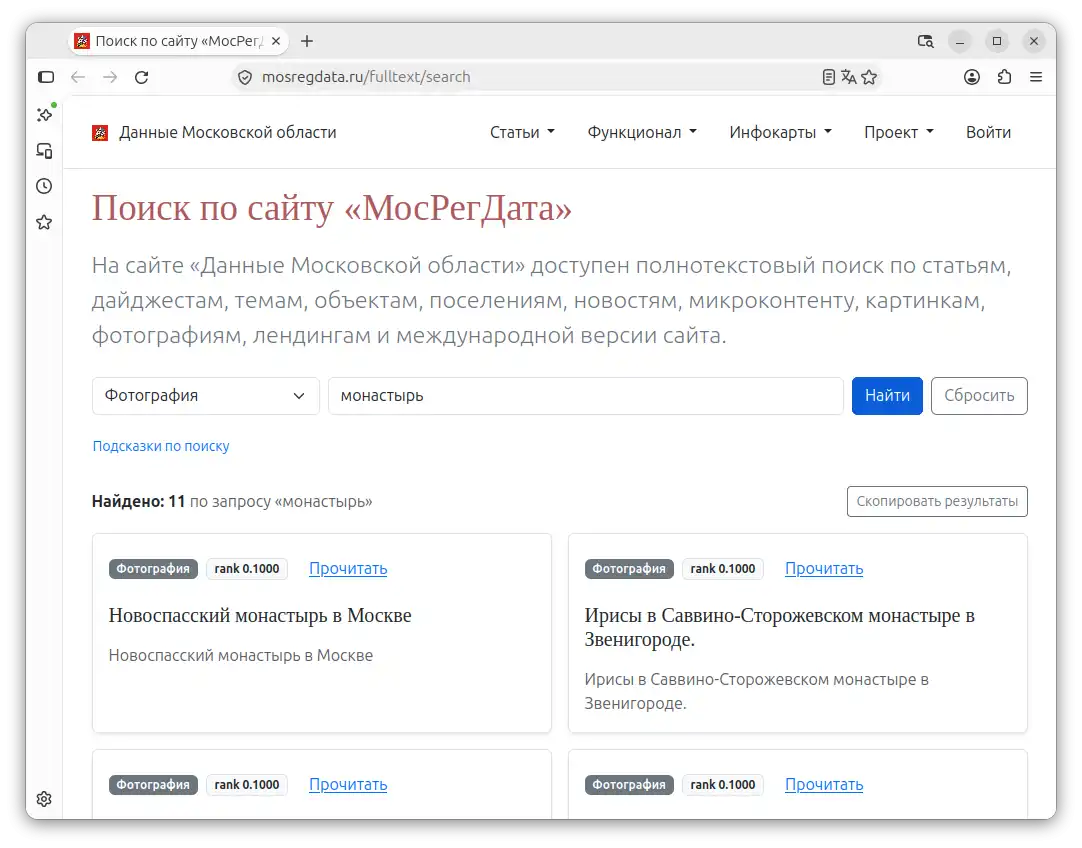1082x848 pixels.
Task: Reload the page with the refresh icon
Action: [x=142, y=77]
